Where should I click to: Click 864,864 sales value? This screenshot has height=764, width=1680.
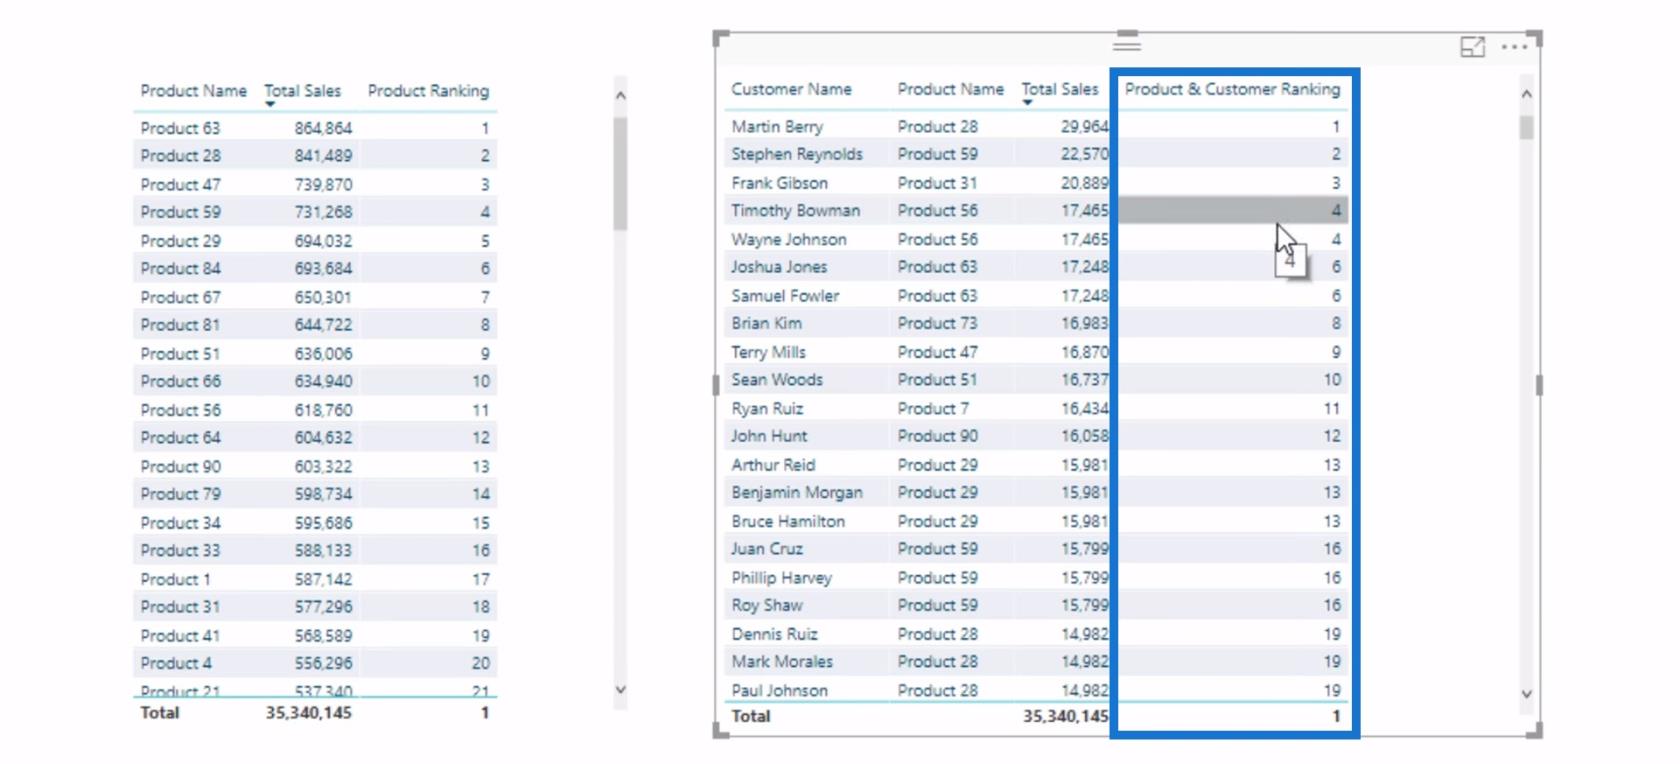pos(323,128)
